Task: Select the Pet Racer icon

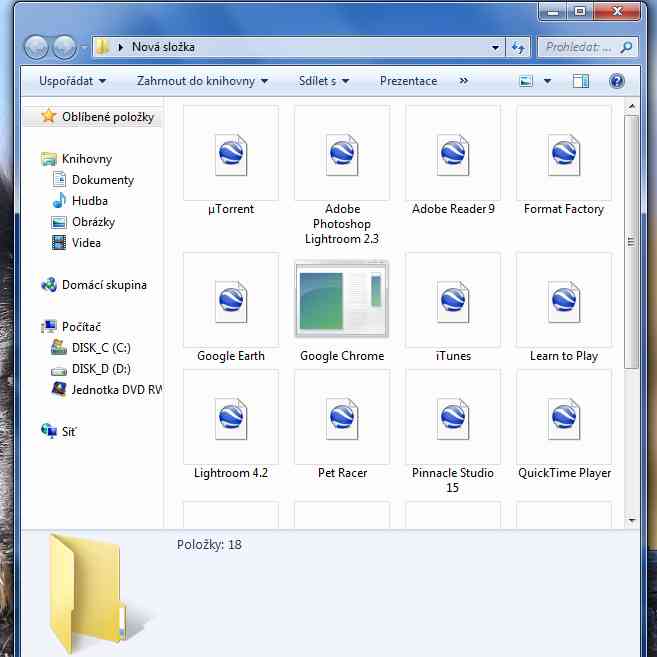Action: [x=342, y=418]
